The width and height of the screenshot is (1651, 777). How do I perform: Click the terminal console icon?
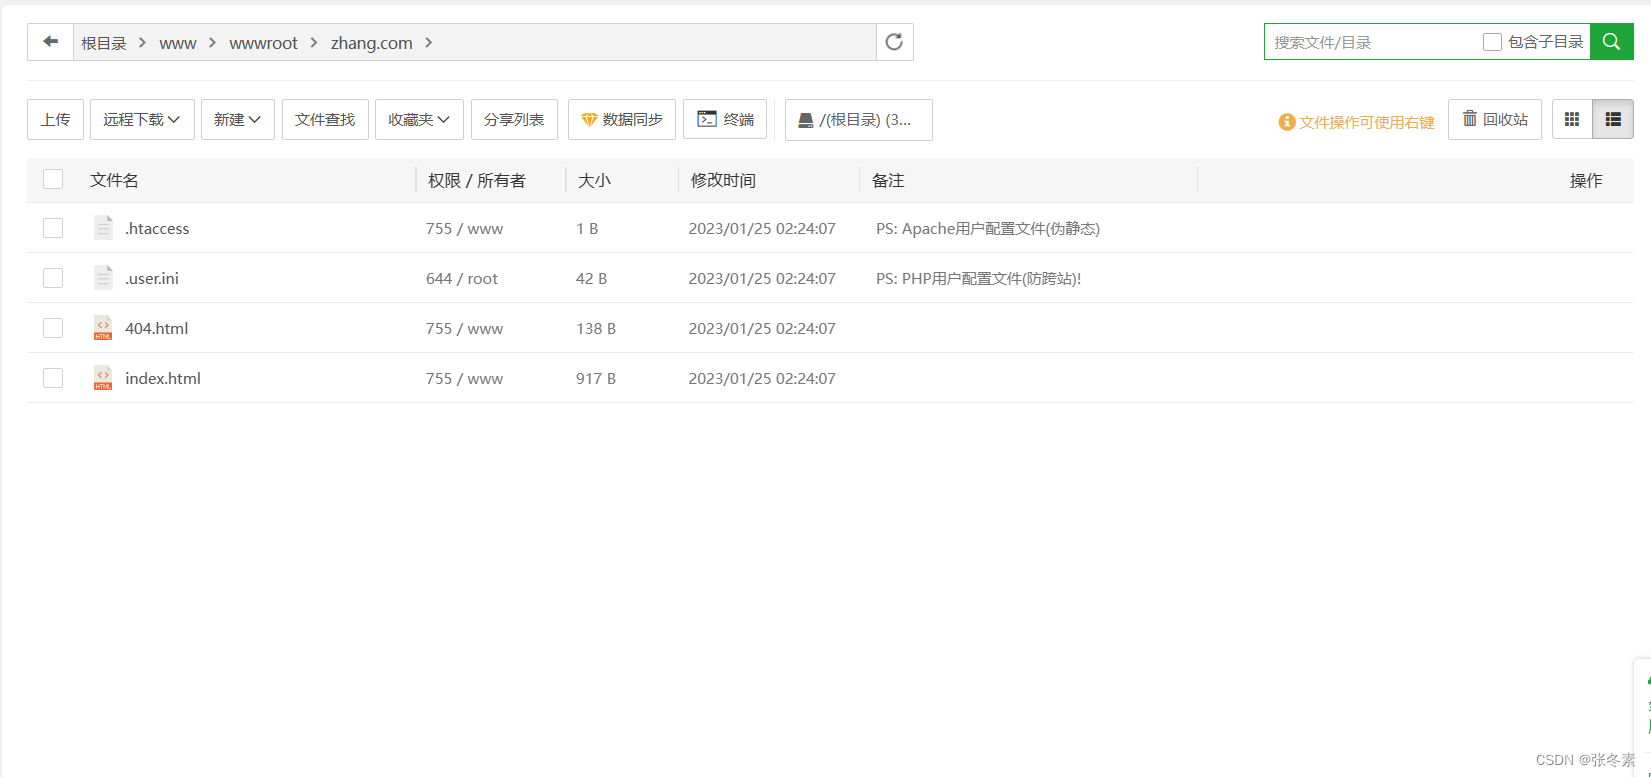(x=707, y=119)
